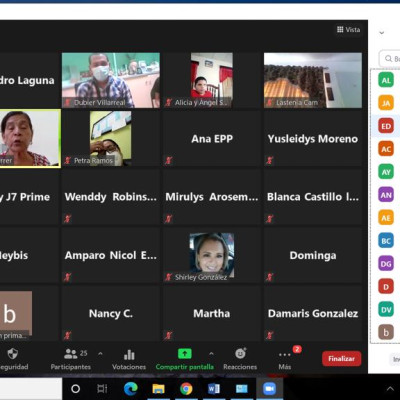Open the Más three-dots menu
The image size is (400, 400).
pos(285,355)
